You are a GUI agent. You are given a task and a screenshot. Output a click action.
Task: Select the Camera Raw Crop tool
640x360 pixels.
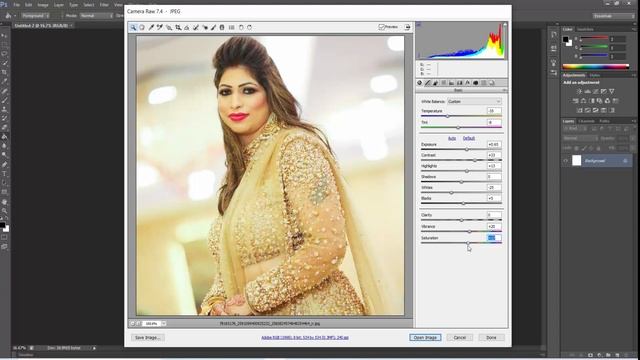178,27
